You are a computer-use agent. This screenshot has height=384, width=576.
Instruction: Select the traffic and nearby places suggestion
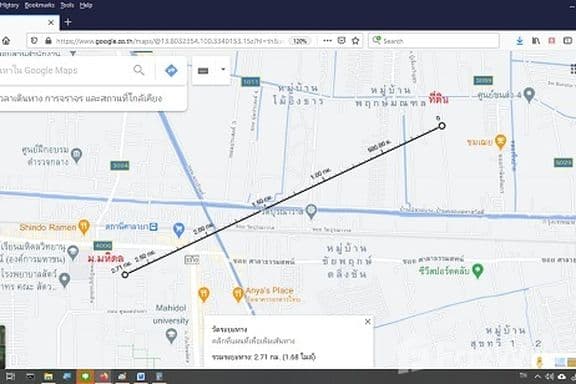(82, 98)
